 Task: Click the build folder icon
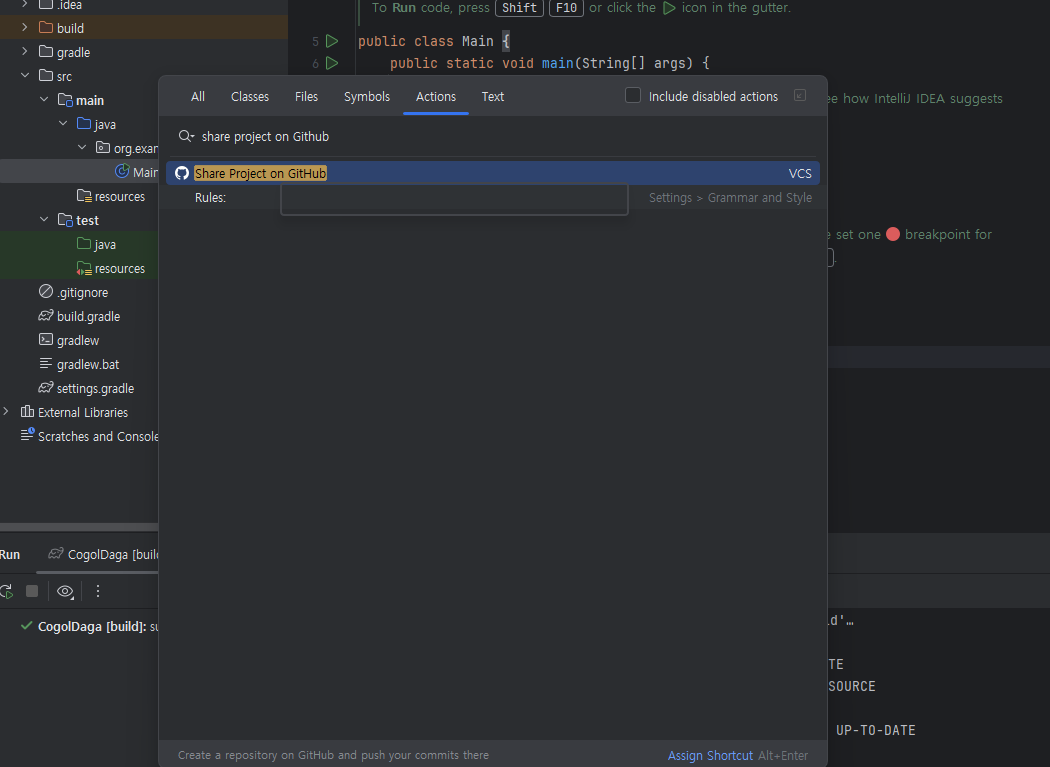tap(46, 27)
